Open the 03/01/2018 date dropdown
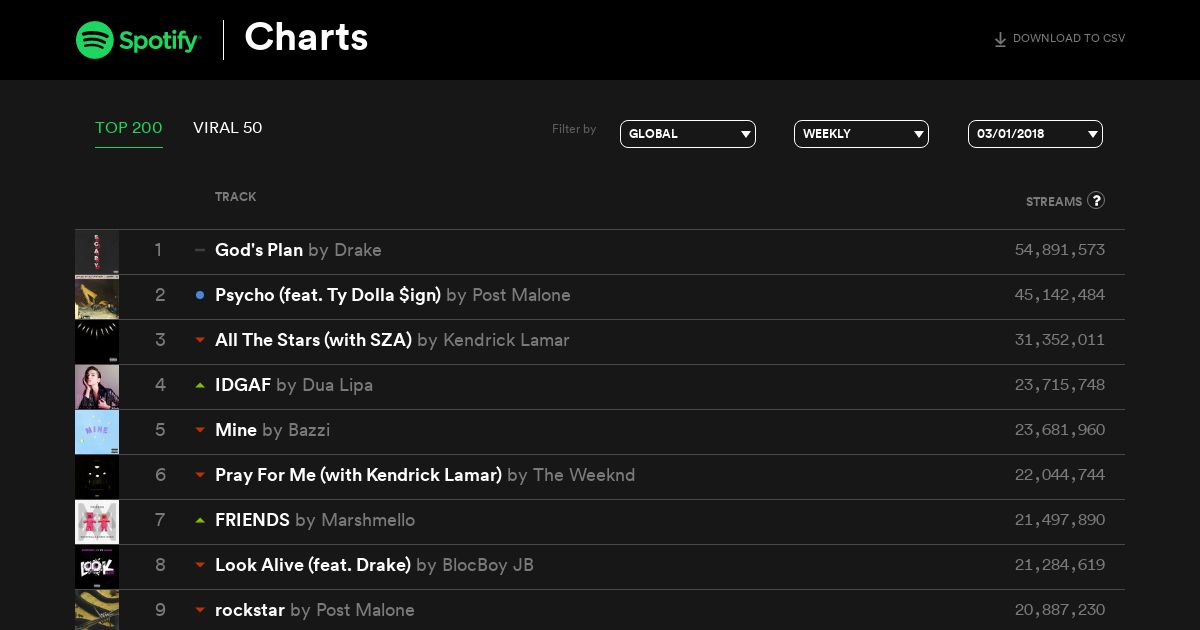Image resolution: width=1200 pixels, height=630 pixels. click(1035, 134)
